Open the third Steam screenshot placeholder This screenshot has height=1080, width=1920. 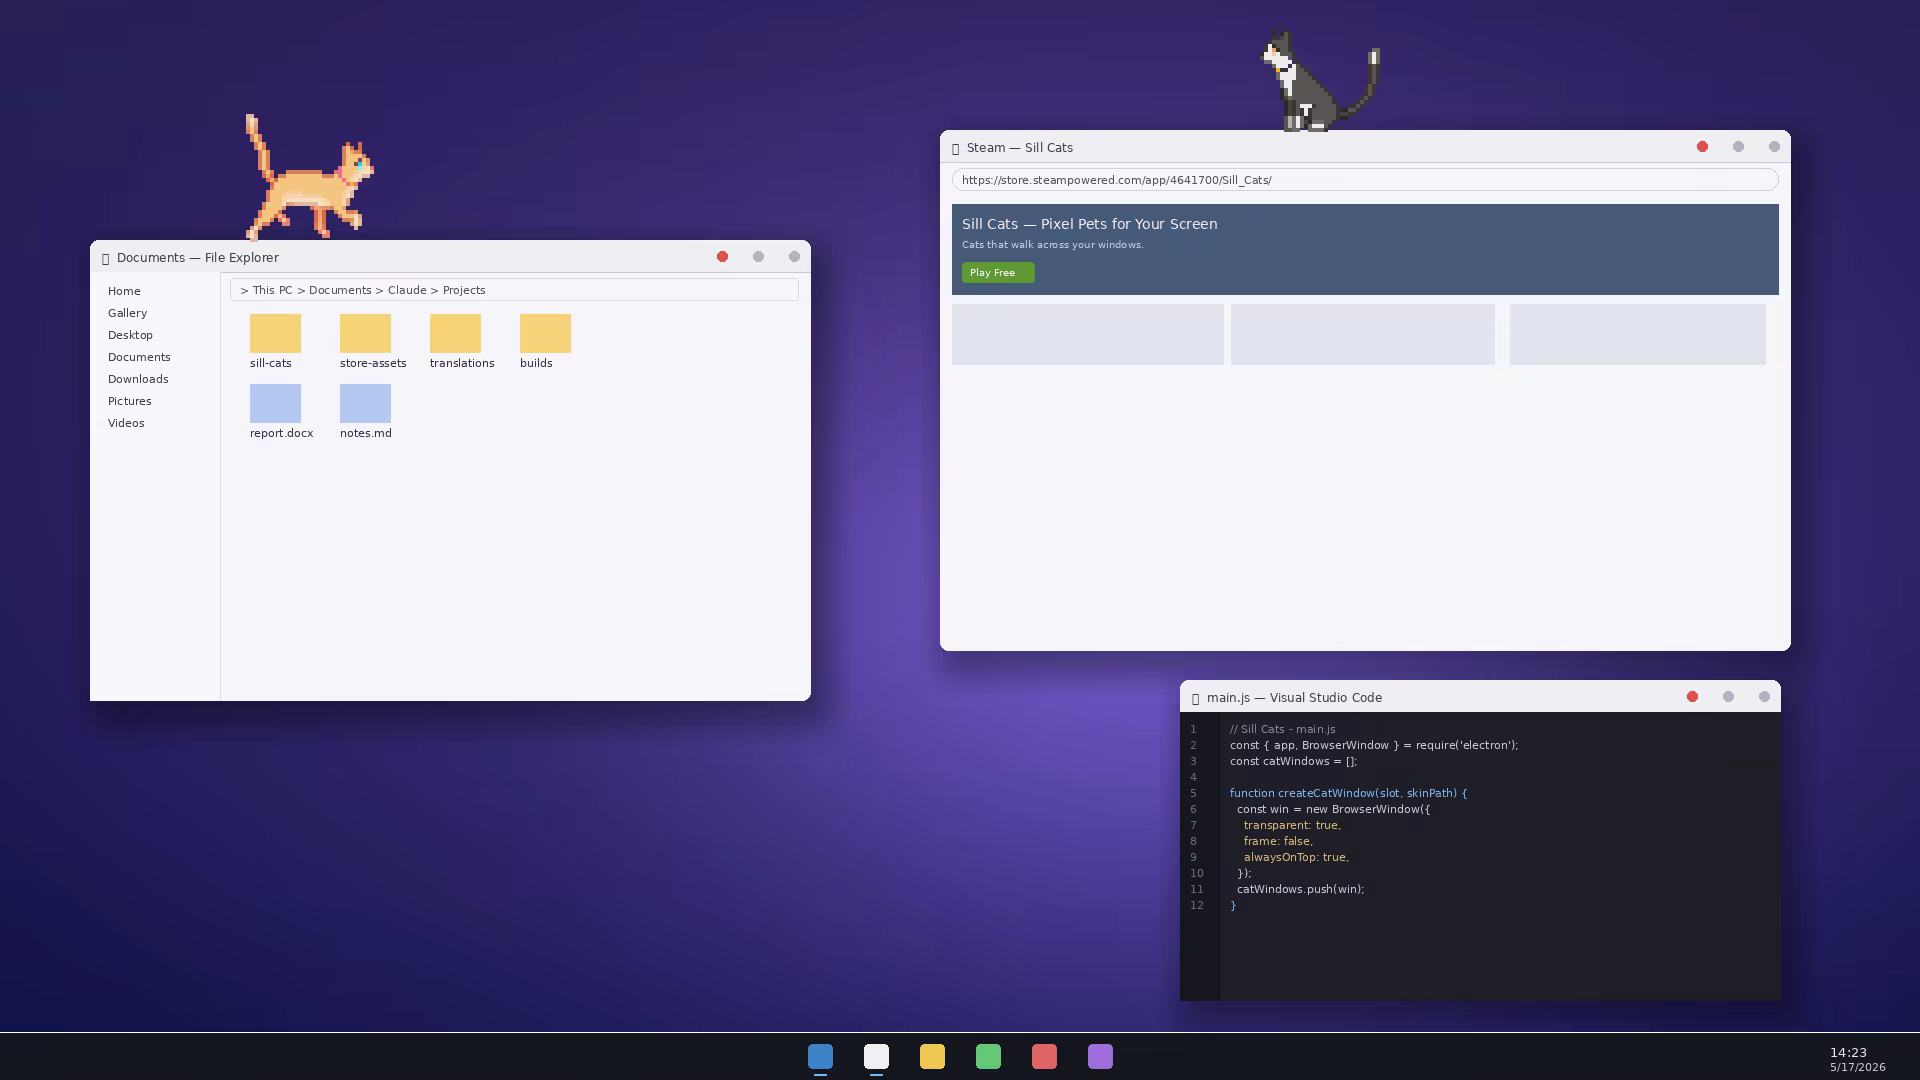click(1638, 334)
